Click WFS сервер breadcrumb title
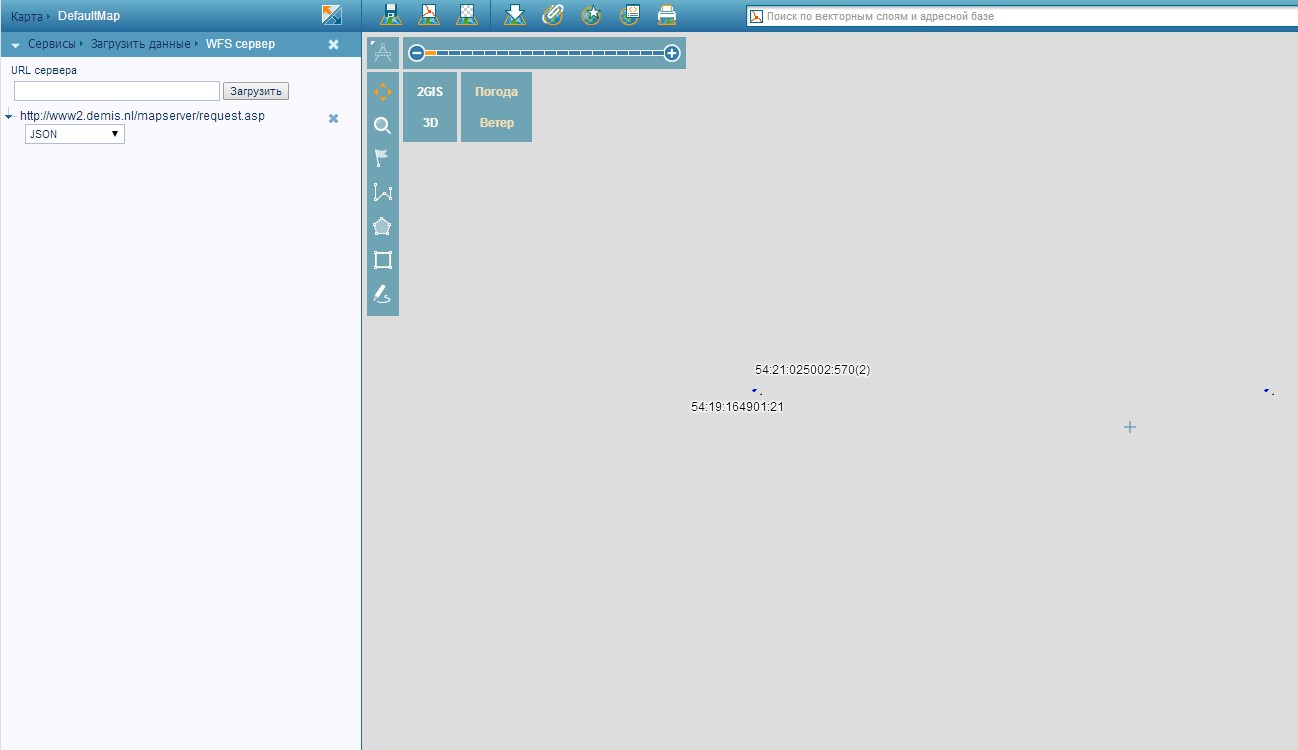This screenshot has width=1298, height=750. (240, 44)
